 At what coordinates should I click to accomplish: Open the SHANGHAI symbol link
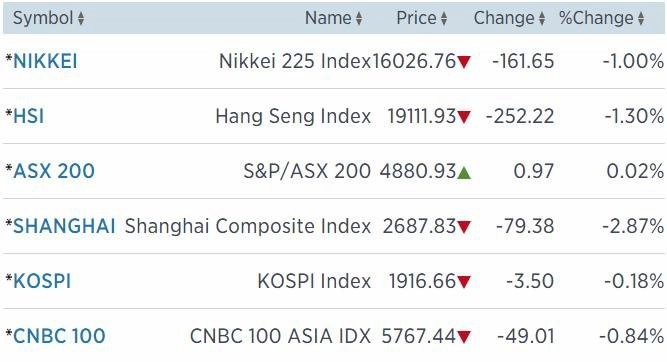(x=64, y=226)
